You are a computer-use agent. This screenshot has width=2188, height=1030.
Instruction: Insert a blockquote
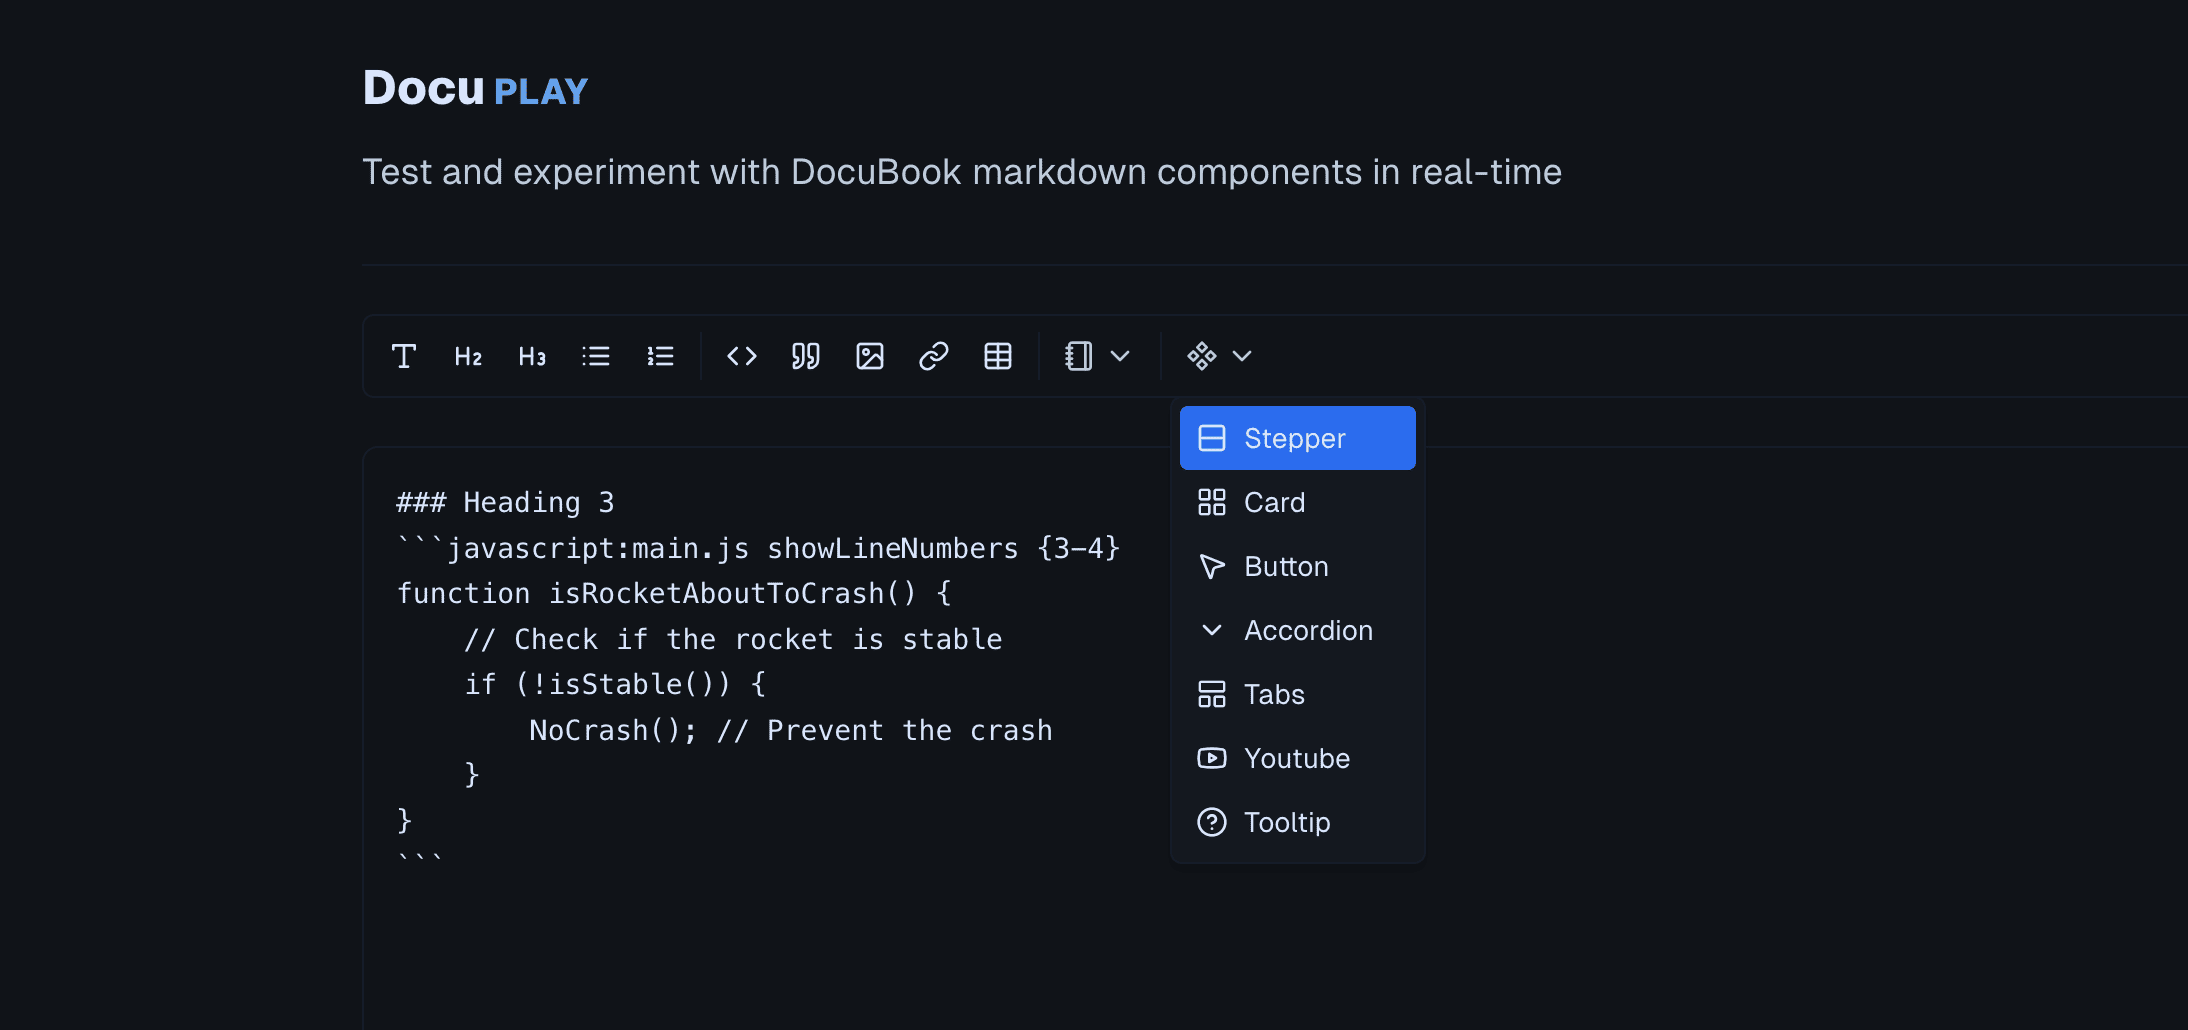806,357
